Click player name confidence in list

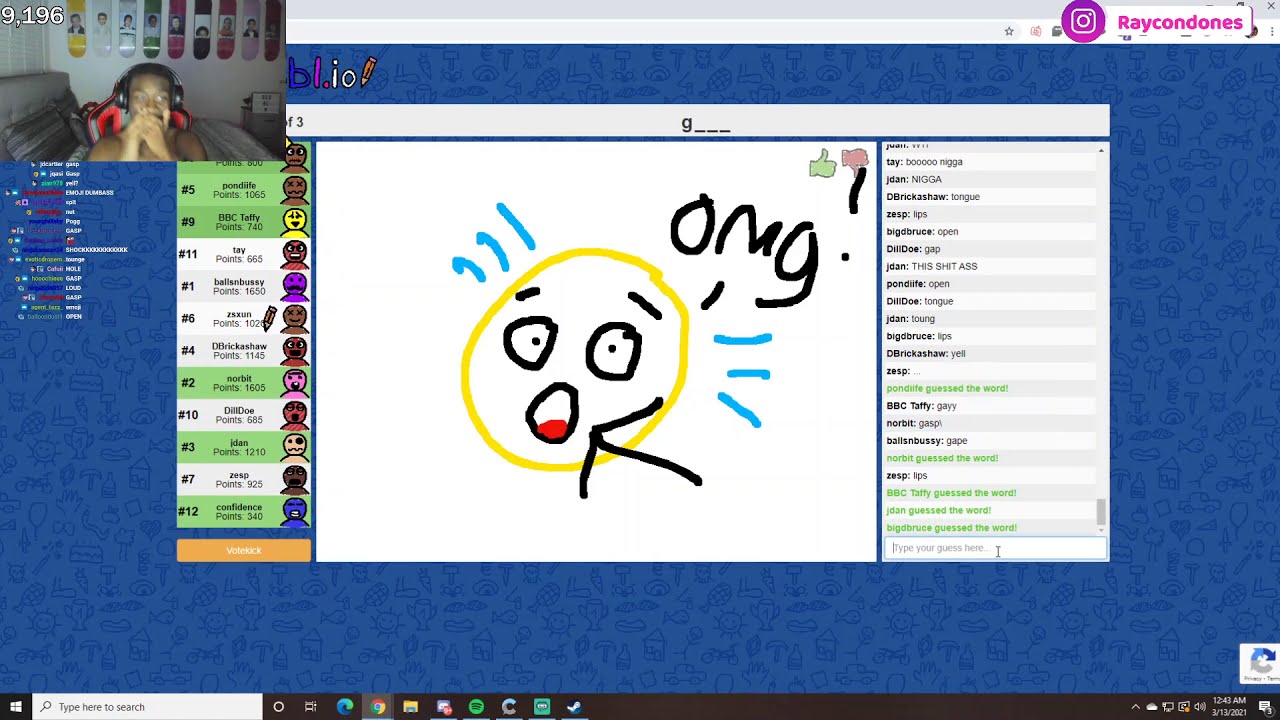(x=239, y=507)
